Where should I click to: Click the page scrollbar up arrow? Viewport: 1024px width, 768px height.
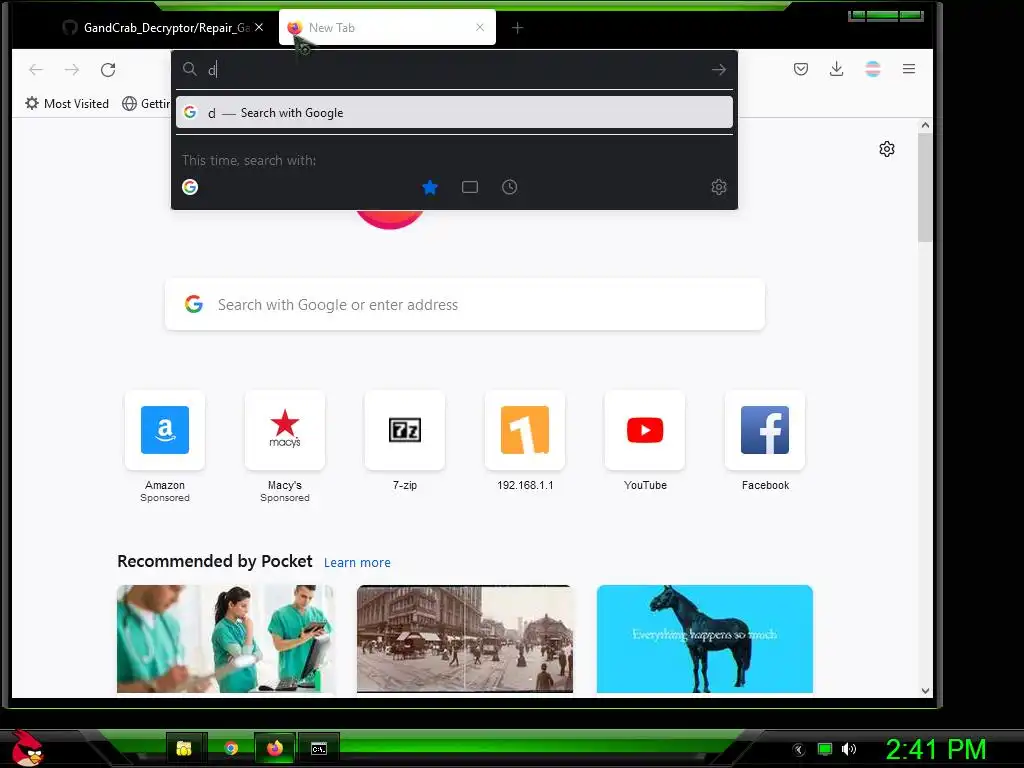click(x=925, y=125)
